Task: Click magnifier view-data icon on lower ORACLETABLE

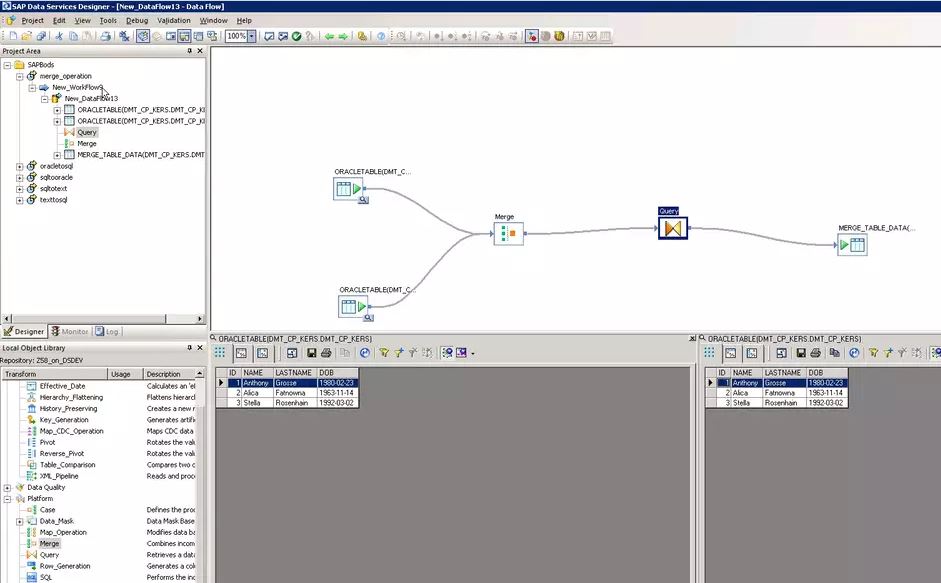Action: 368,318
